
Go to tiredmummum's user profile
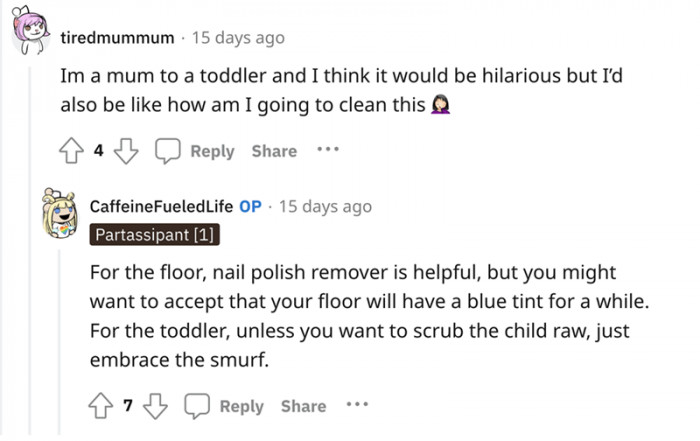(117, 38)
